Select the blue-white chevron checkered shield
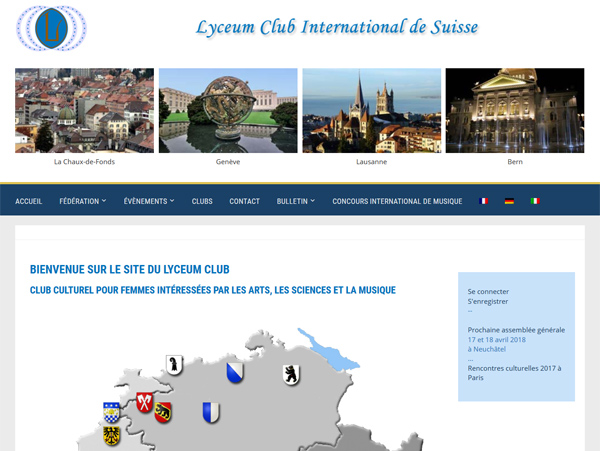This screenshot has width=600, height=451. click(111, 412)
